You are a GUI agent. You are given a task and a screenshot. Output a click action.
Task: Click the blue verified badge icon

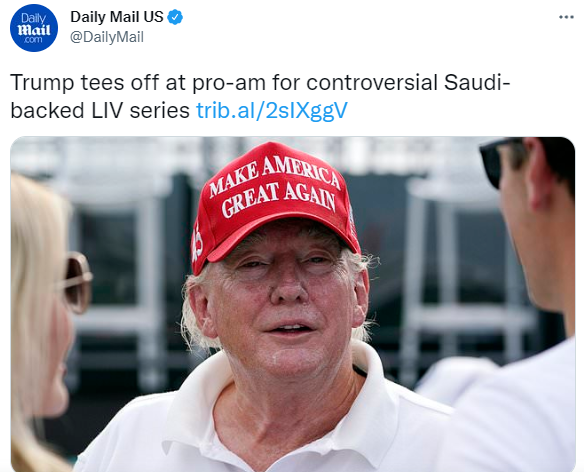click(175, 17)
